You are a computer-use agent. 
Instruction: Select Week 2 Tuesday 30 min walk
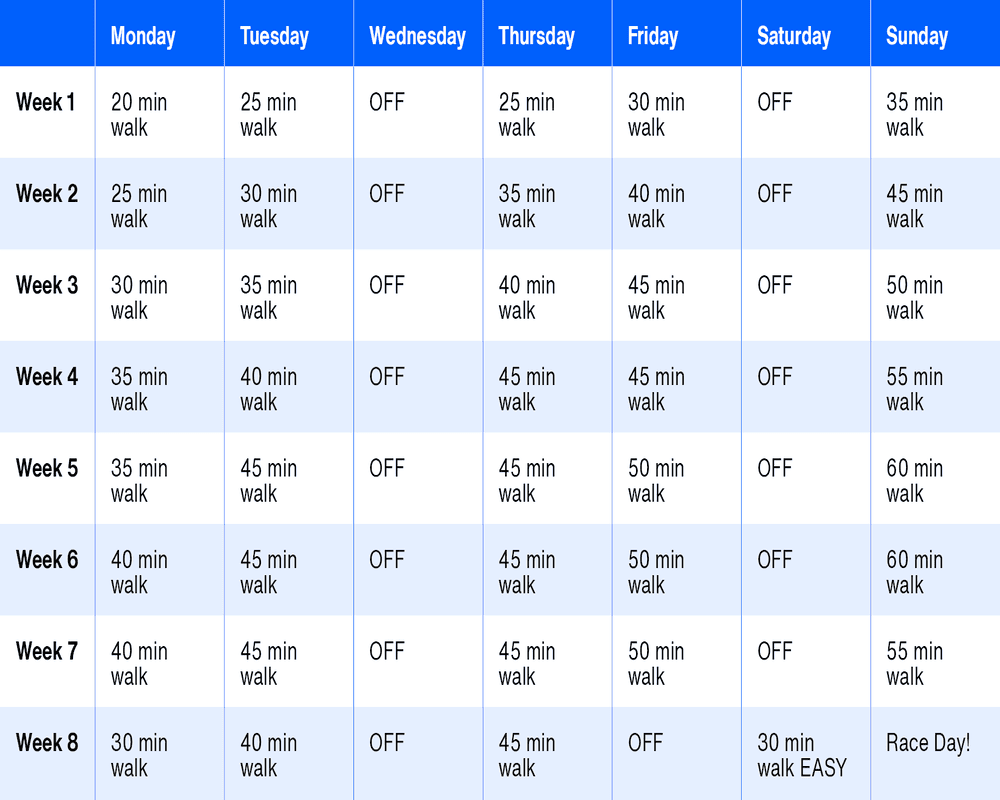(x=268, y=207)
